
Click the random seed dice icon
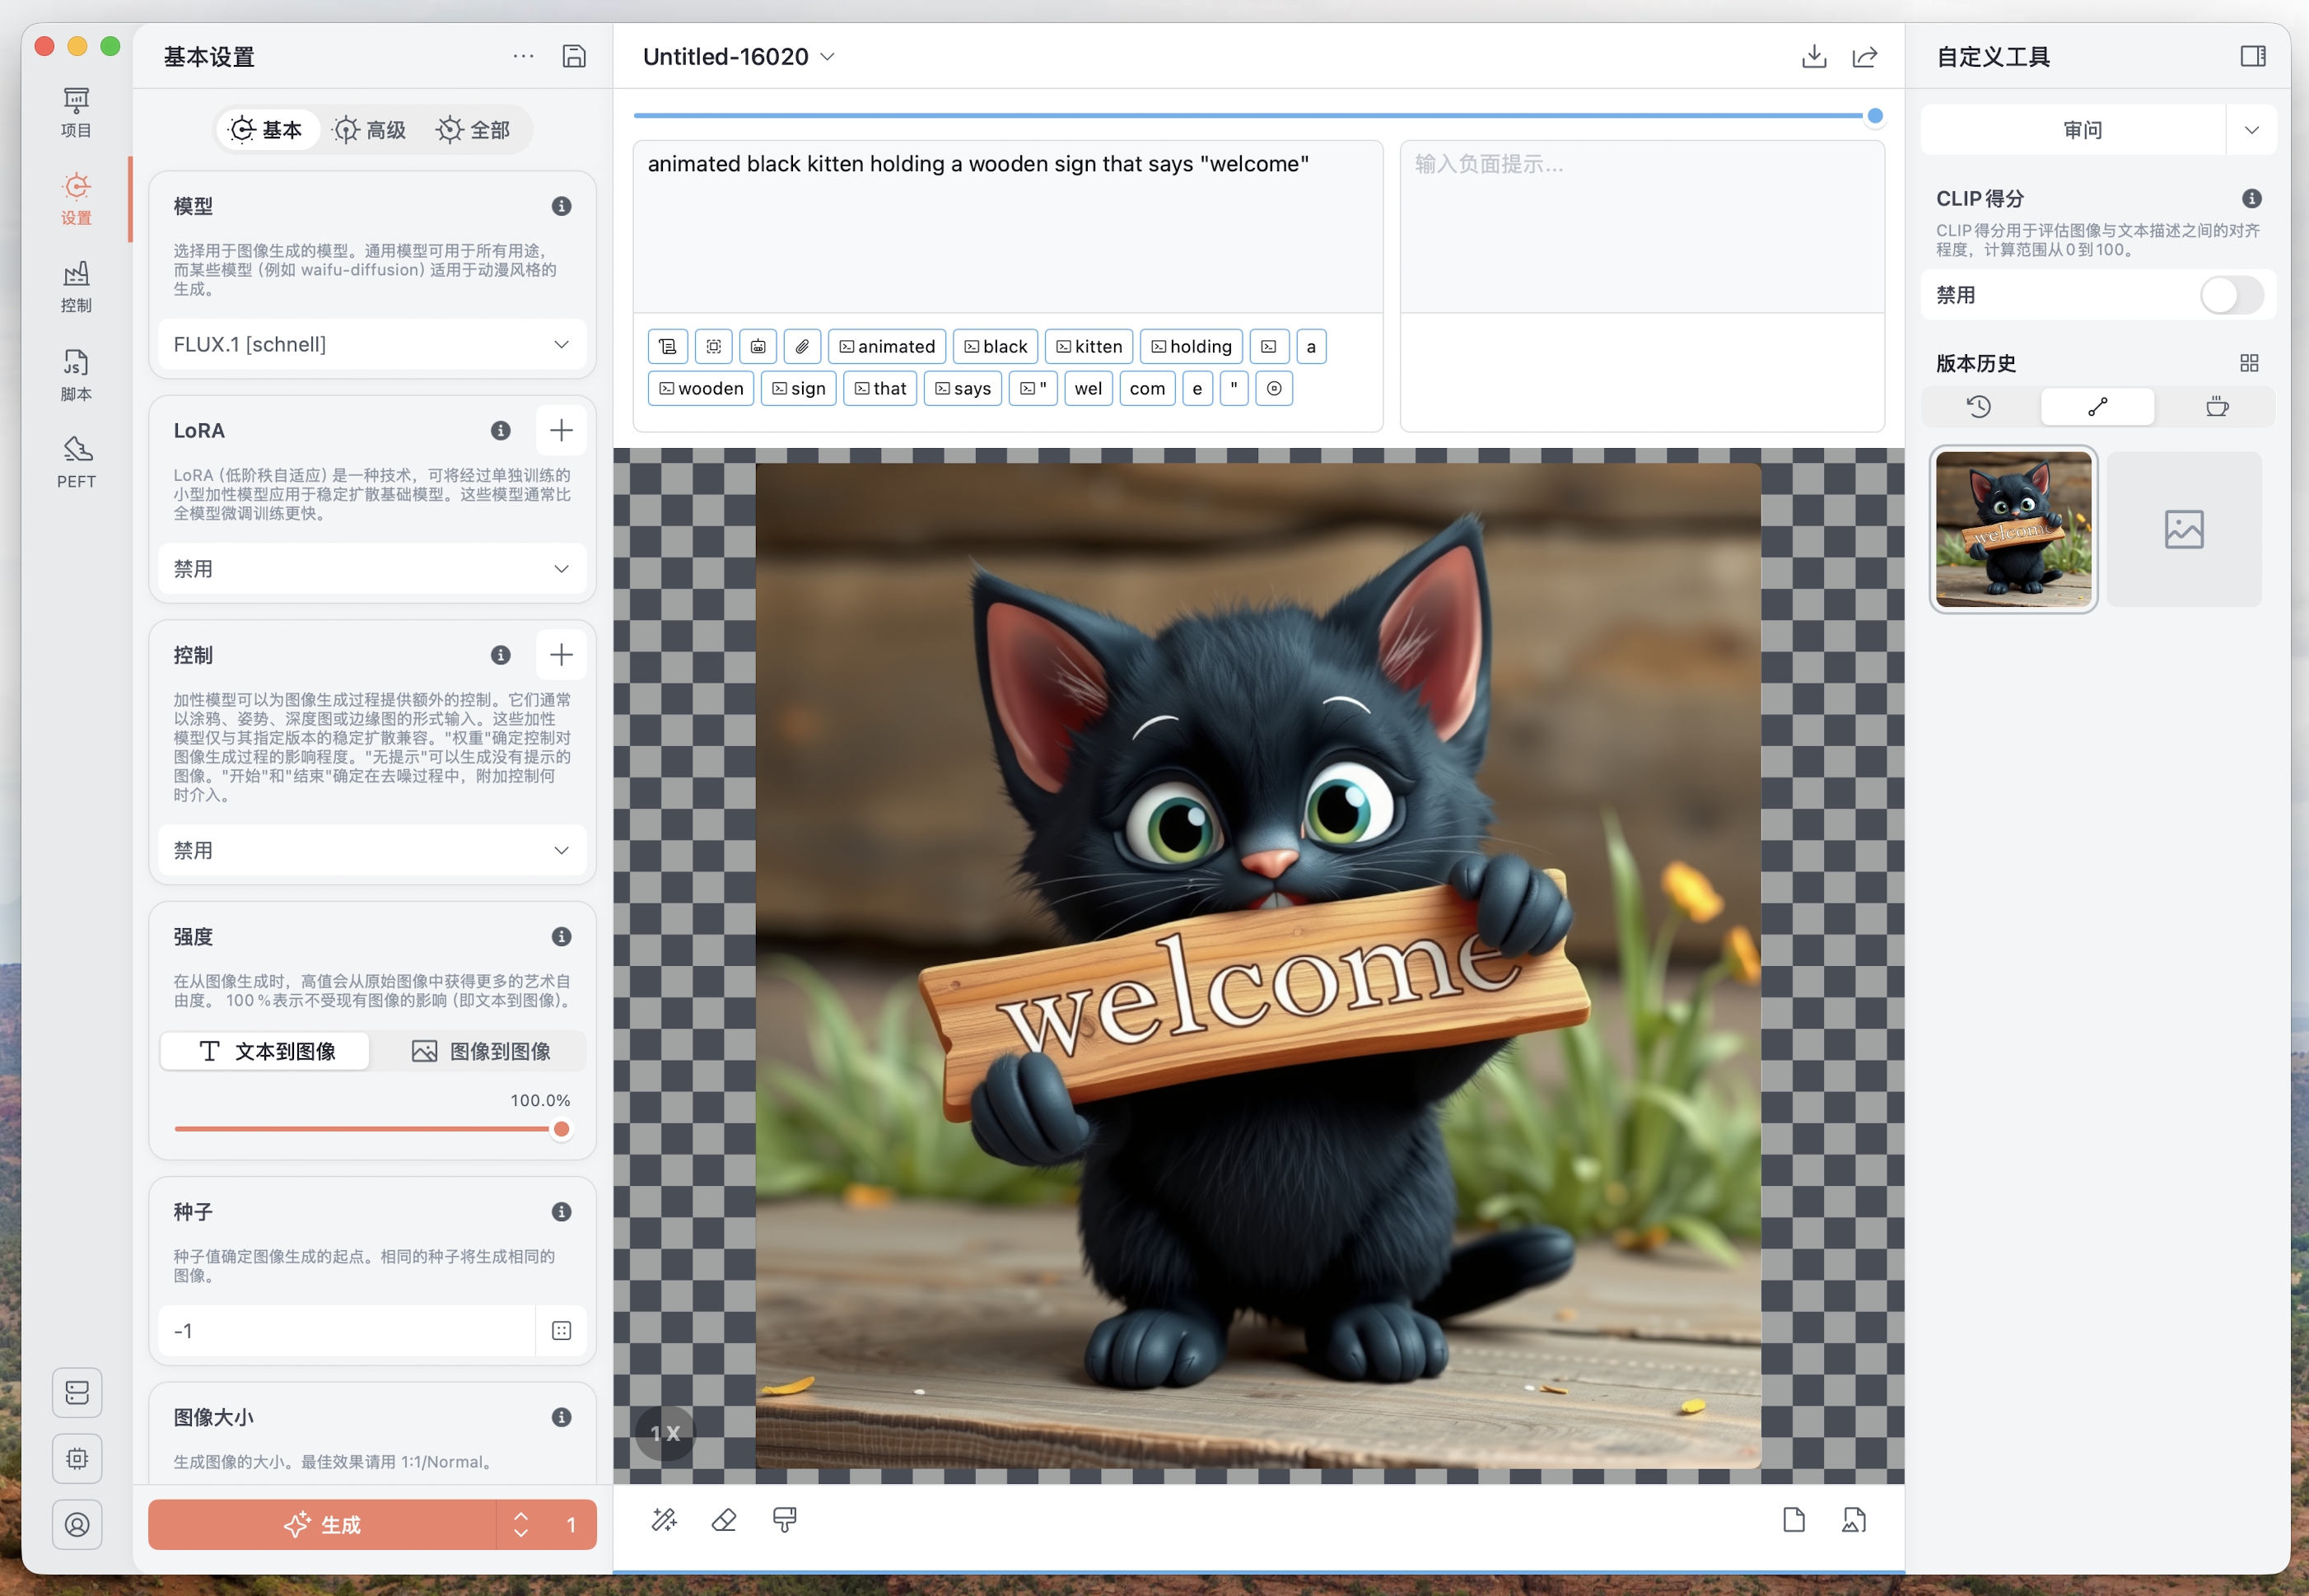[x=562, y=1331]
